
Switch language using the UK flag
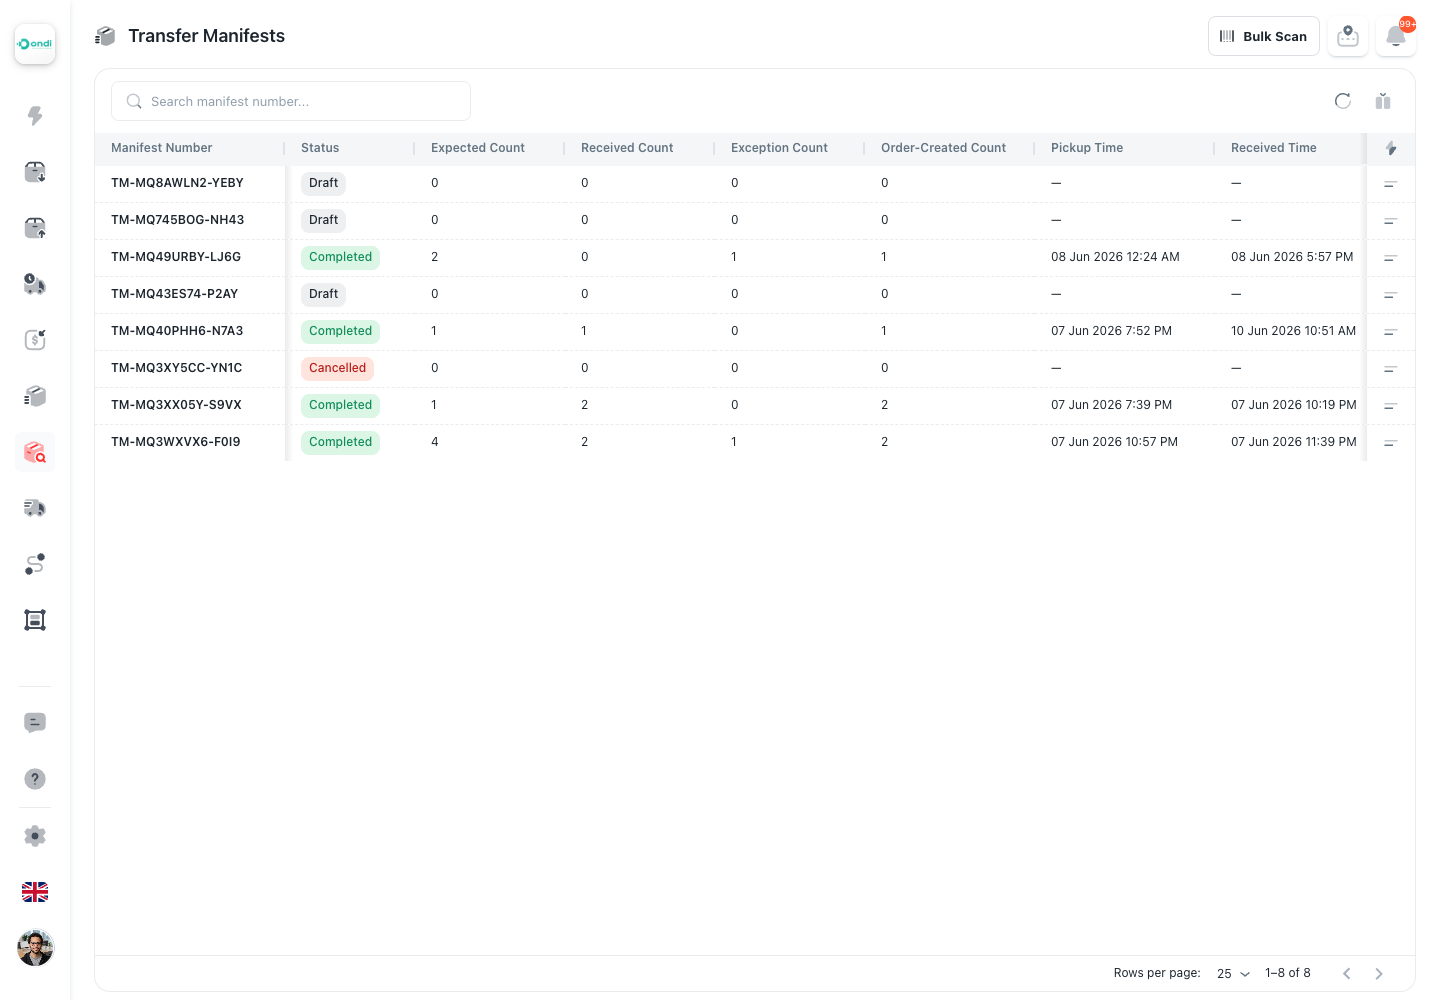(35, 892)
